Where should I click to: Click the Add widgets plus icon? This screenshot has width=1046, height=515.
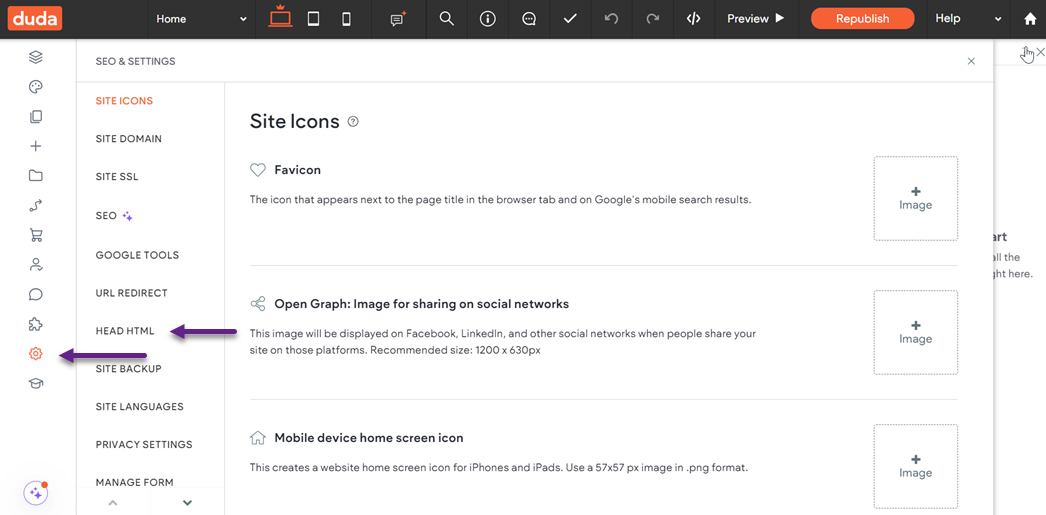click(x=36, y=146)
